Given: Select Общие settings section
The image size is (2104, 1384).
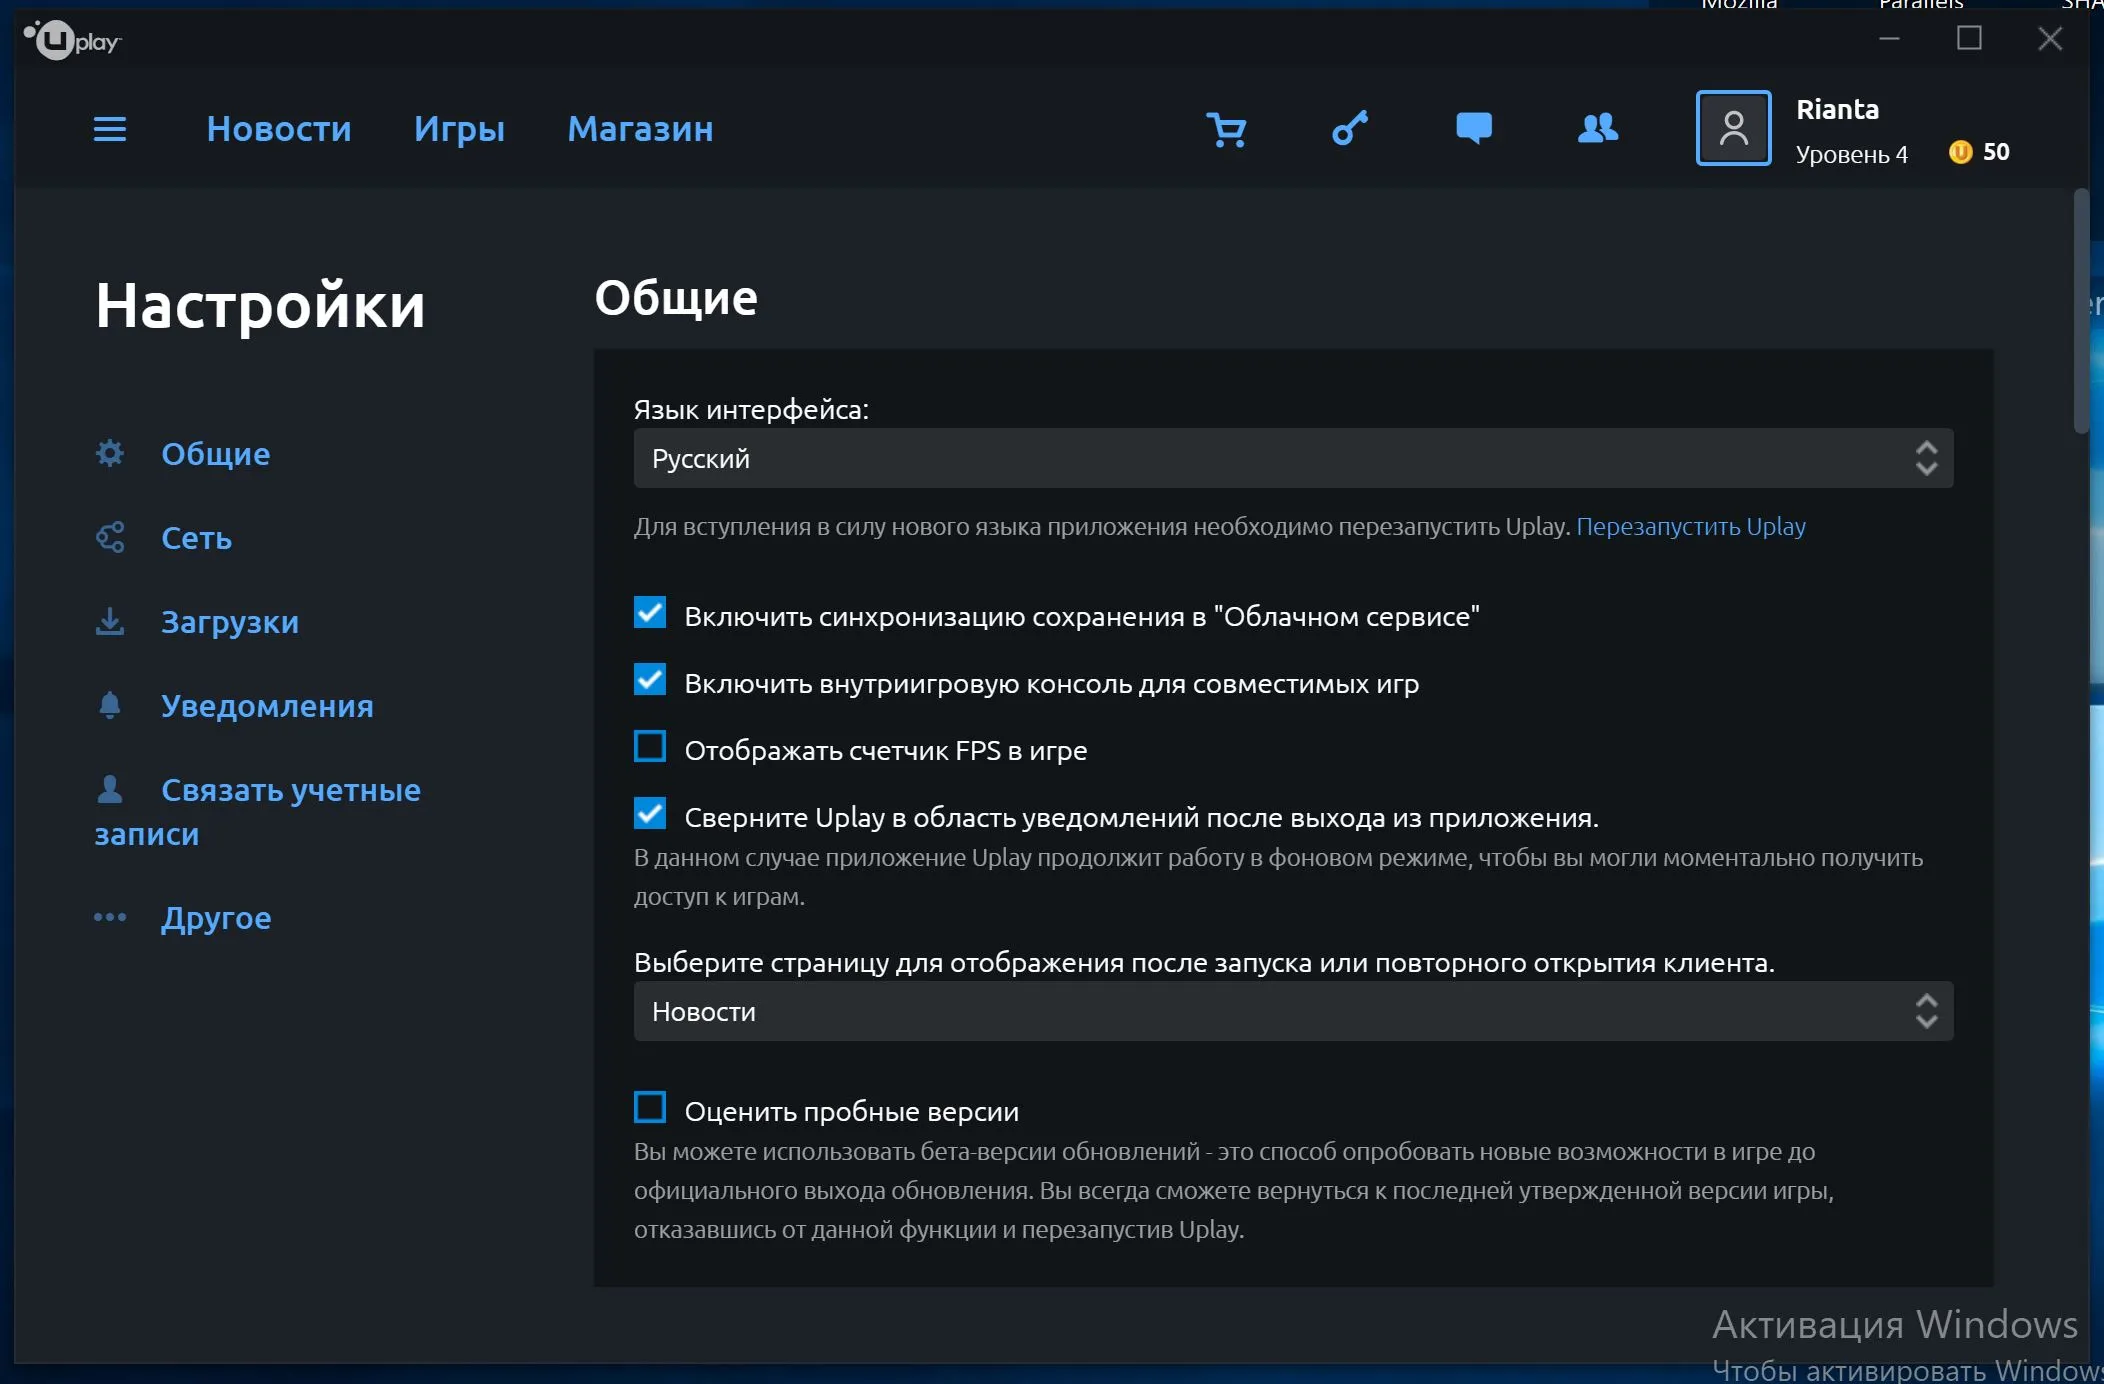Looking at the screenshot, I should pos(216,454).
